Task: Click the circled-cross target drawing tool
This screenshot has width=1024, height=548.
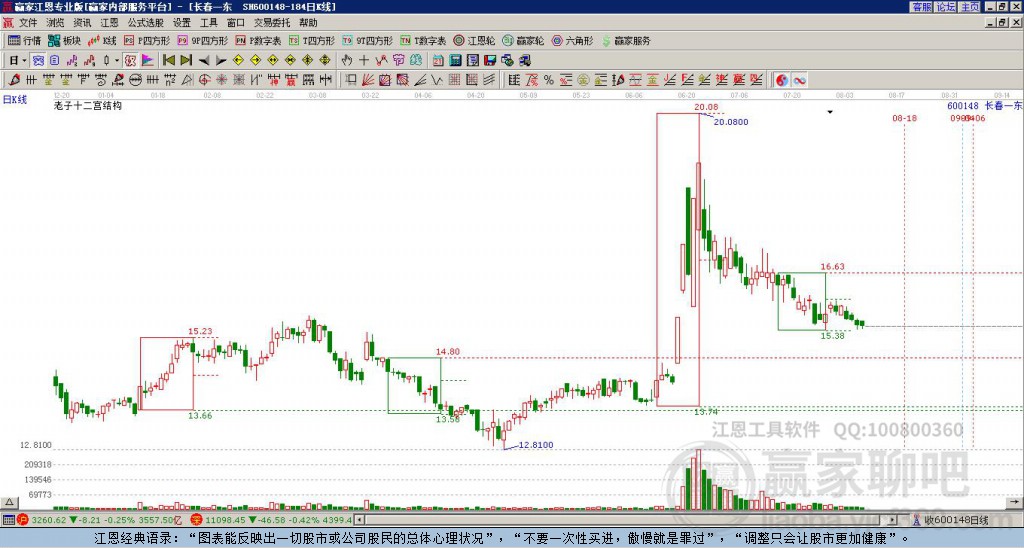Action: pos(204,80)
